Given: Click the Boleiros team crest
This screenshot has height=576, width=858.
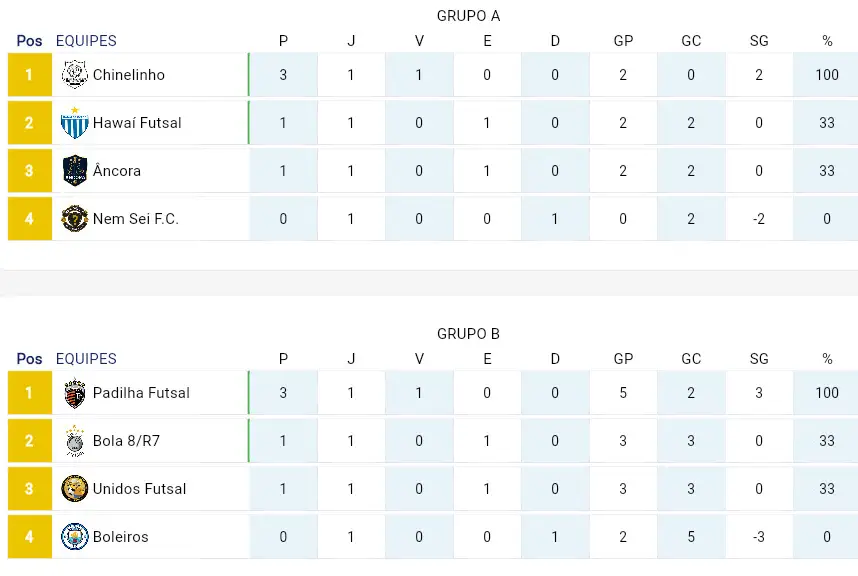Looking at the screenshot, I should [x=75, y=537].
